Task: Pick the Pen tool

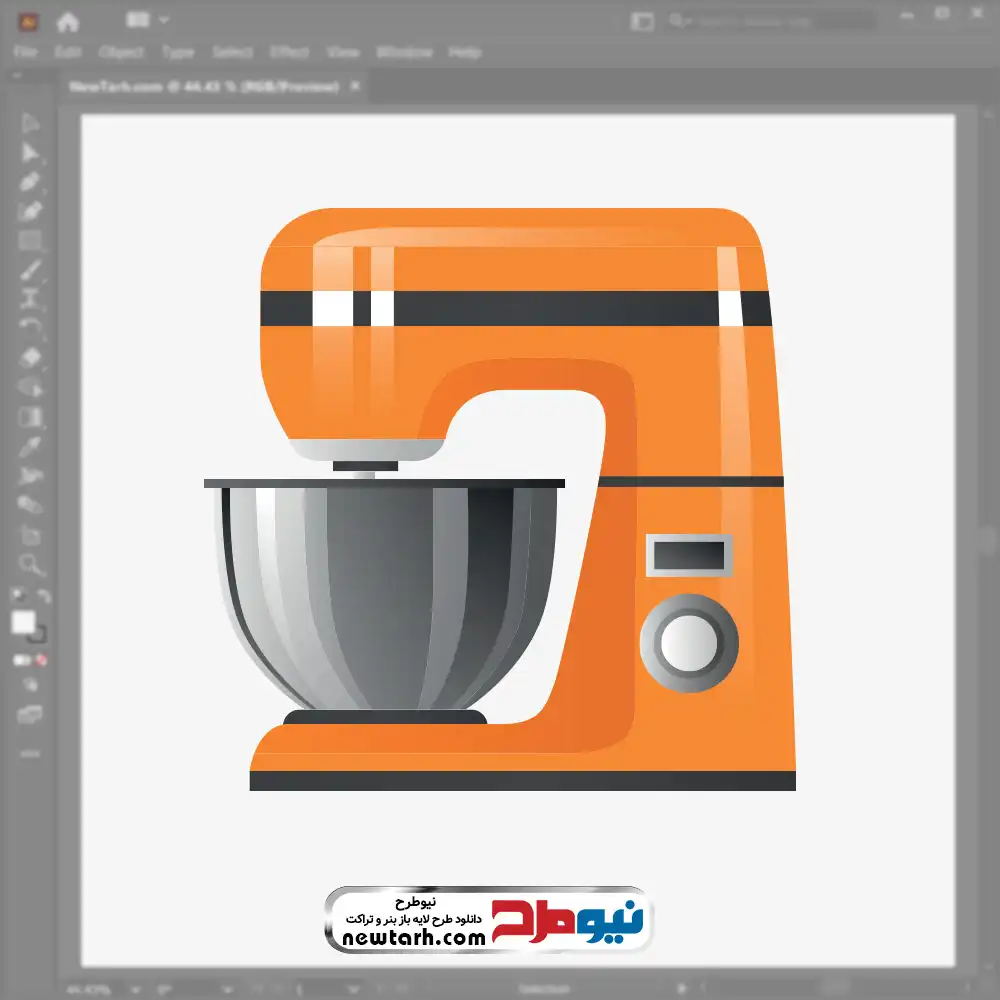Action: click(30, 182)
